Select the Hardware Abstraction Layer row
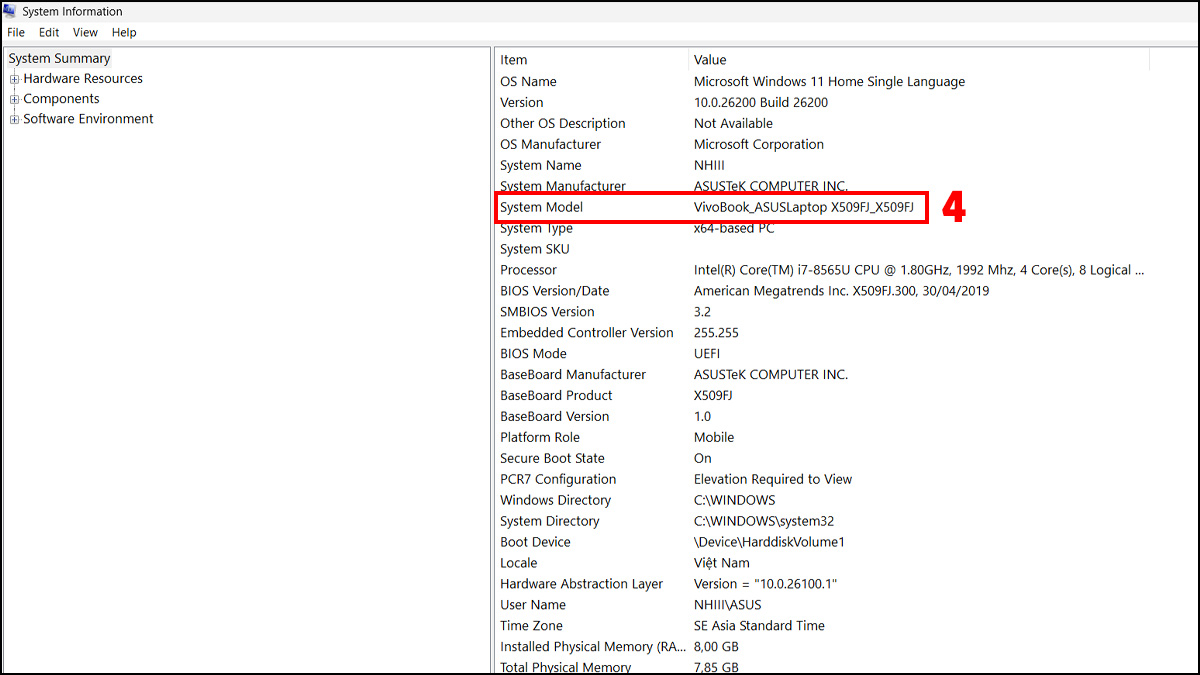 [822, 585]
